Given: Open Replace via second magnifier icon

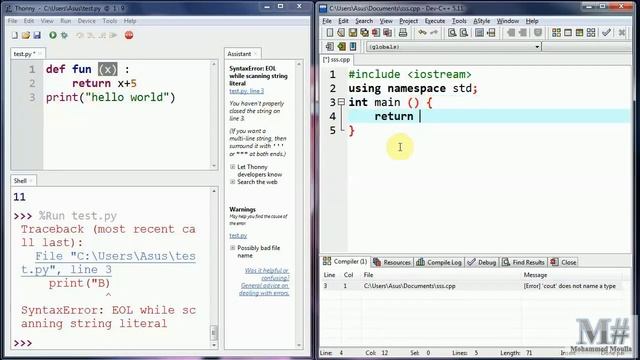Looking at the screenshot, I should pos(464,33).
